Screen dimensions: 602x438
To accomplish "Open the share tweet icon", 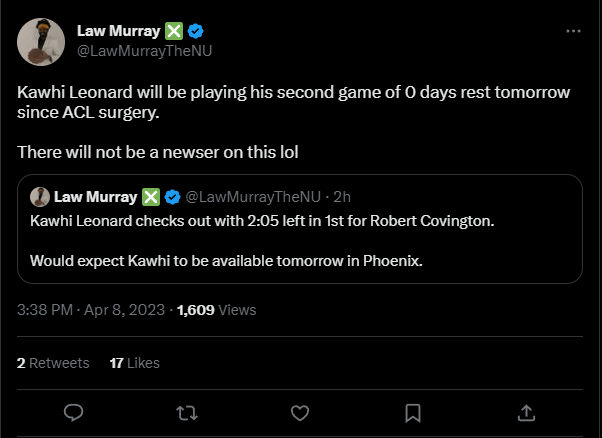I will tap(526, 412).
